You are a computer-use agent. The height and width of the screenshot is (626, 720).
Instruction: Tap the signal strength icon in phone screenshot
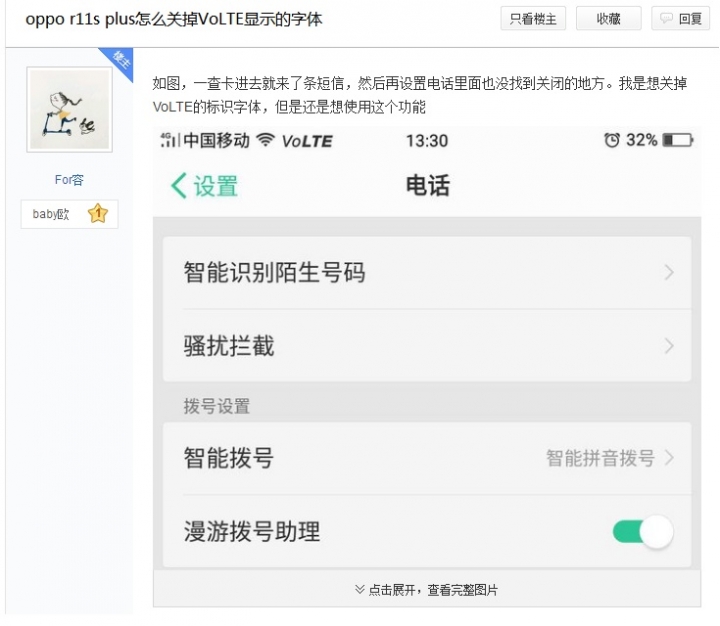(169, 140)
